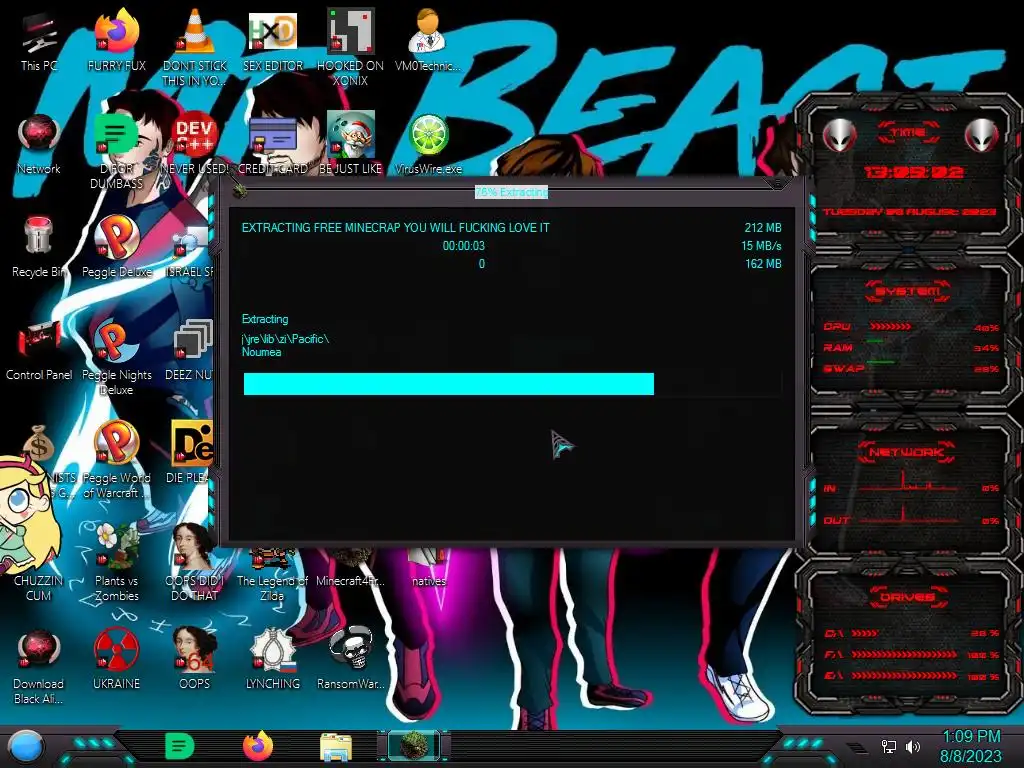Click the SYSTEM widget header
Screen dimensions: 1024x768
[x=908, y=291]
